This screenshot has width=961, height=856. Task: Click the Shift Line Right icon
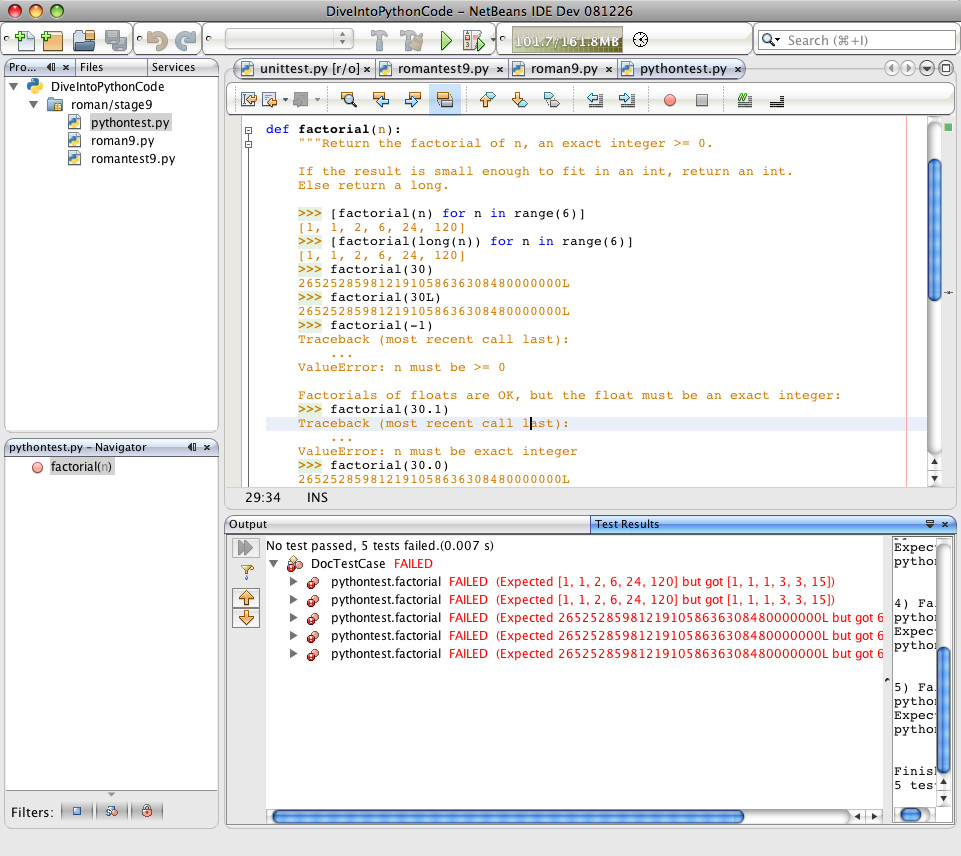point(626,99)
